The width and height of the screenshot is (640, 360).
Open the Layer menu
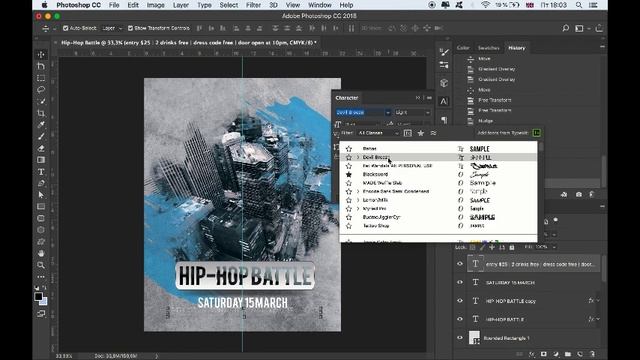(x=180, y=5)
